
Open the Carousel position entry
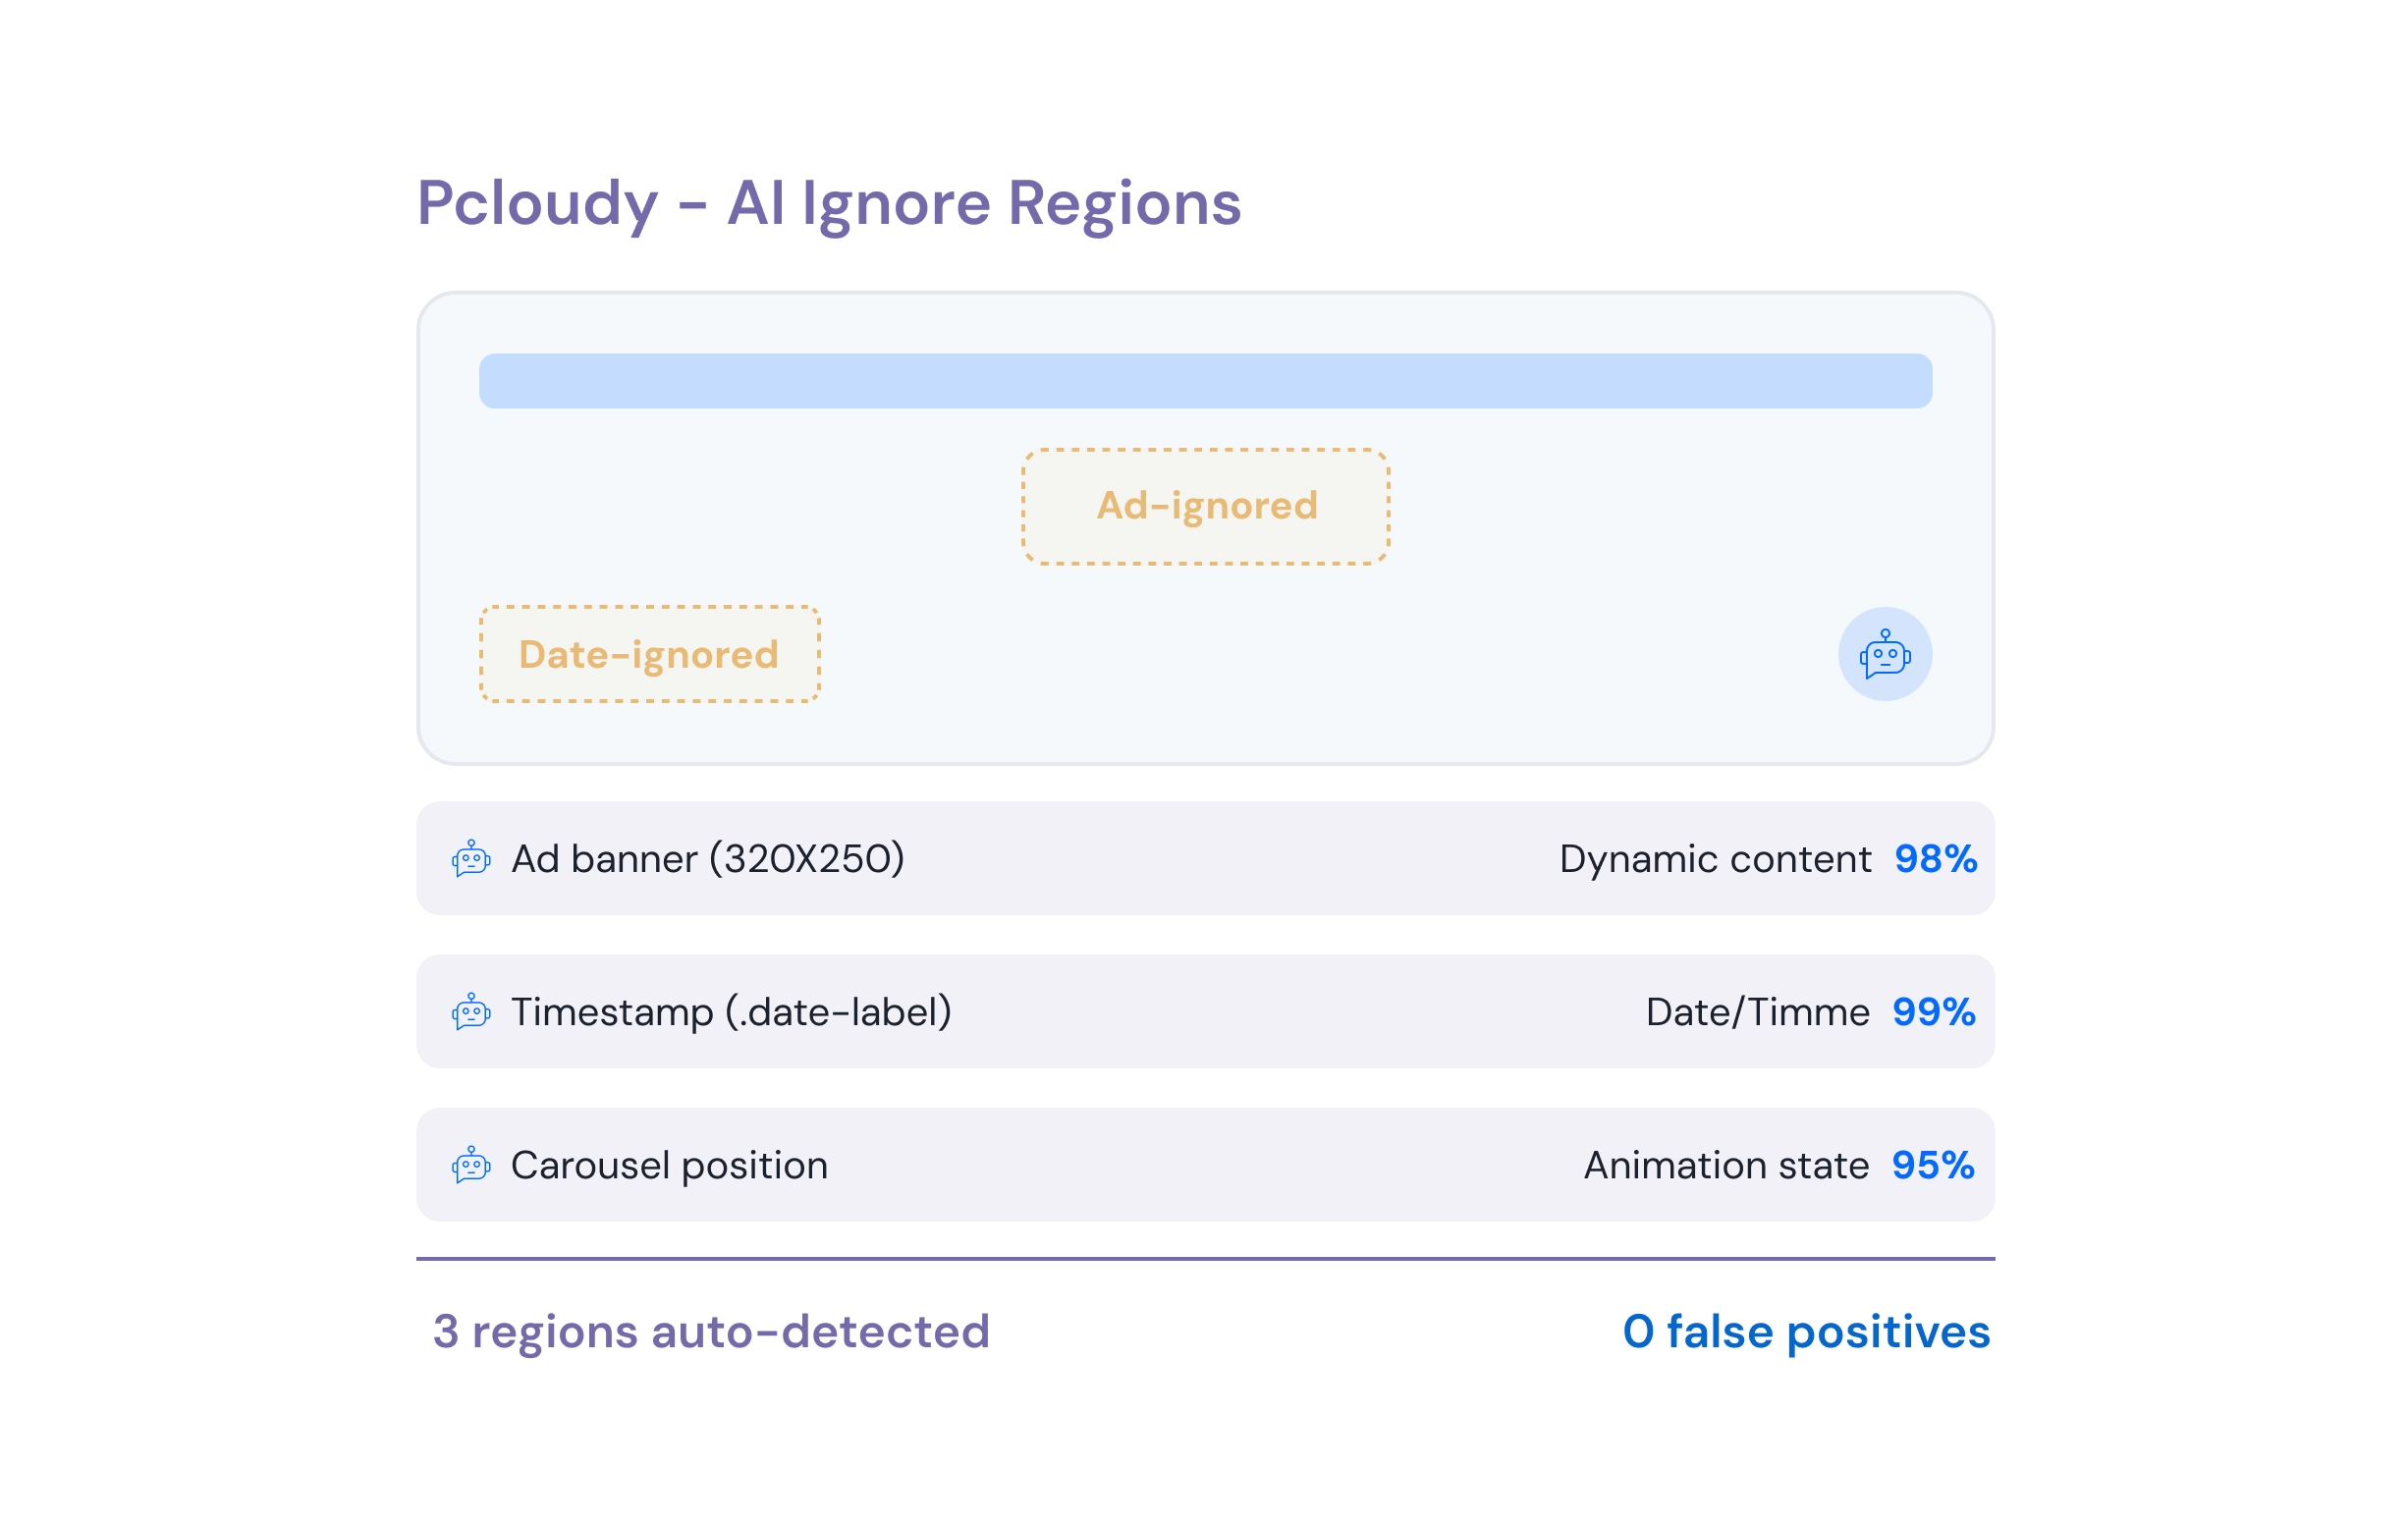[669, 1165]
